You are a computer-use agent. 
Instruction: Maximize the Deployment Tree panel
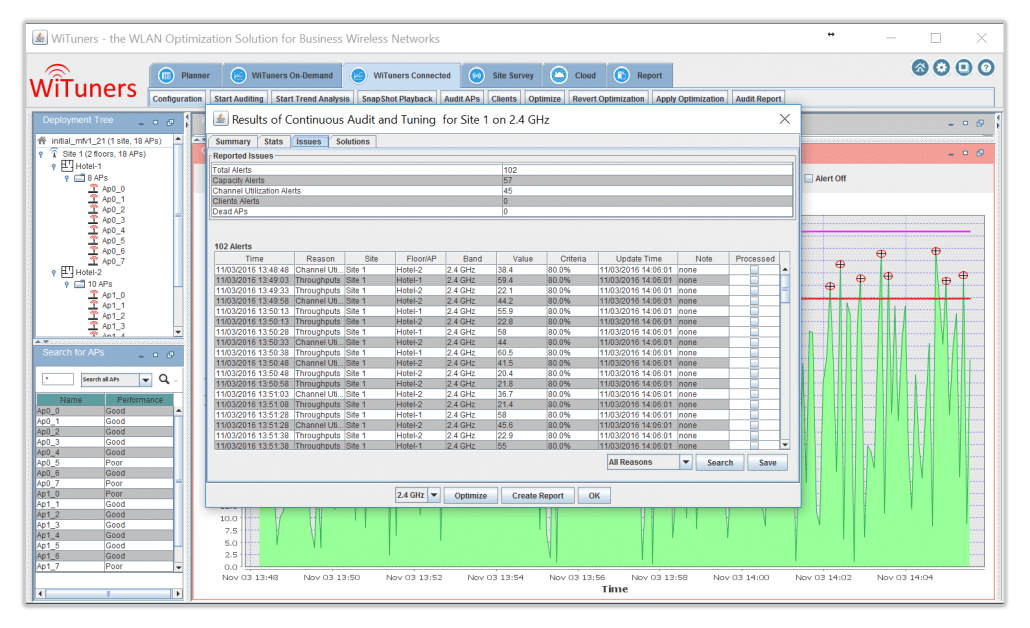click(x=156, y=122)
